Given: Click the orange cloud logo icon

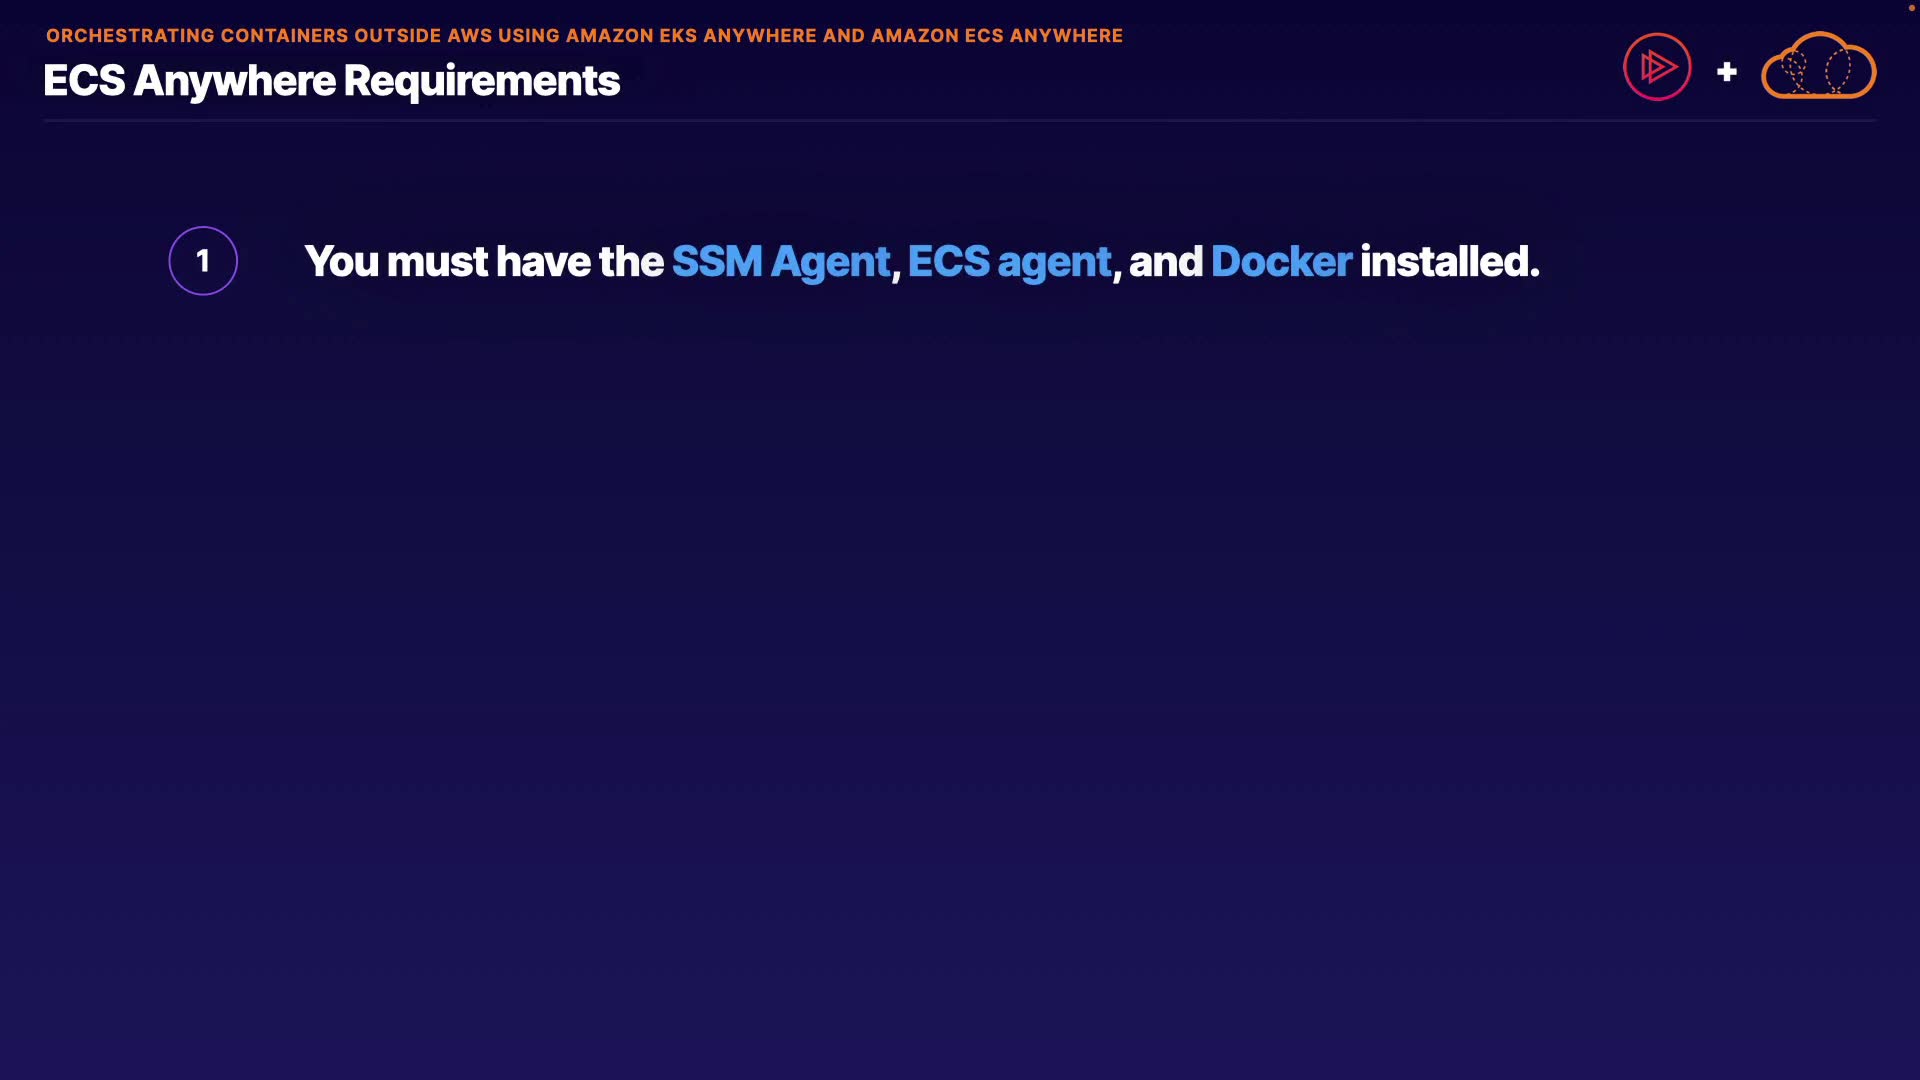Looking at the screenshot, I should click(x=1818, y=67).
